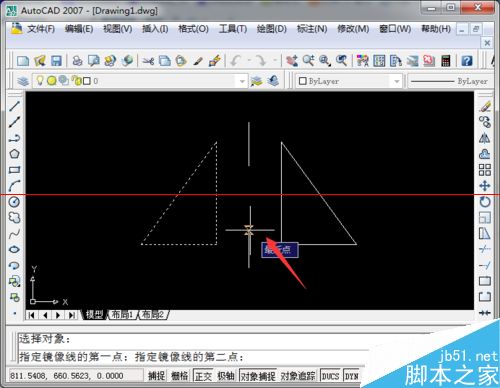Select the Rectangle tool
The width and height of the screenshot is (500, 388).
coord(14,170)
